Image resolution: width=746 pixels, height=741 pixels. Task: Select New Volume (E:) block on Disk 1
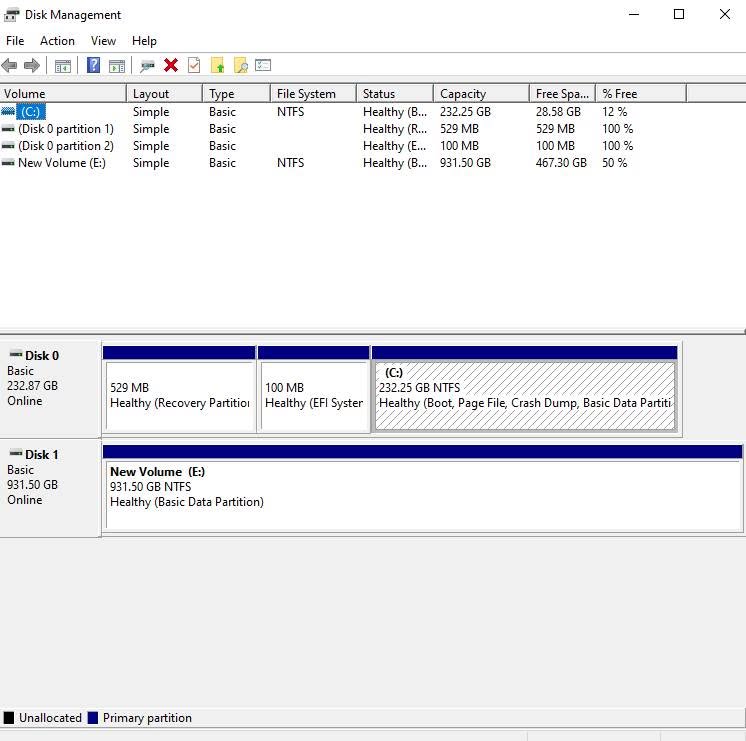pos(422,489)
